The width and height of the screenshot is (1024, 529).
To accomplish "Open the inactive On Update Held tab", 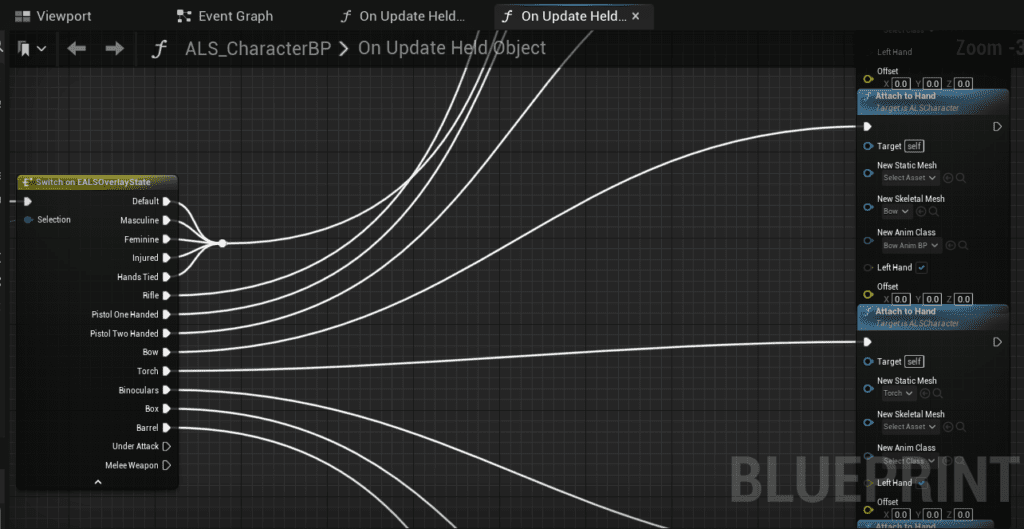I will point(403,16).
